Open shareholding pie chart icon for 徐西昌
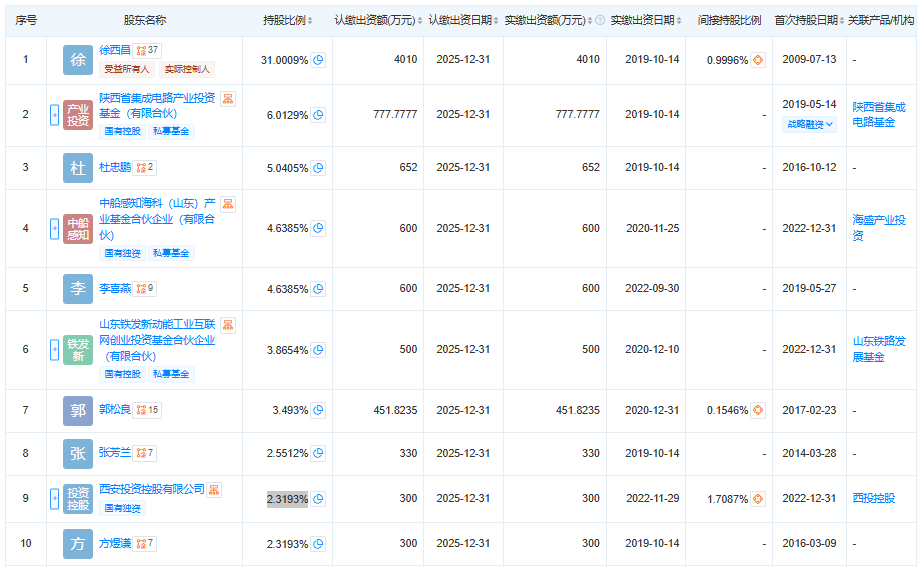The image size is (924, 567). (x=318, y=60)
